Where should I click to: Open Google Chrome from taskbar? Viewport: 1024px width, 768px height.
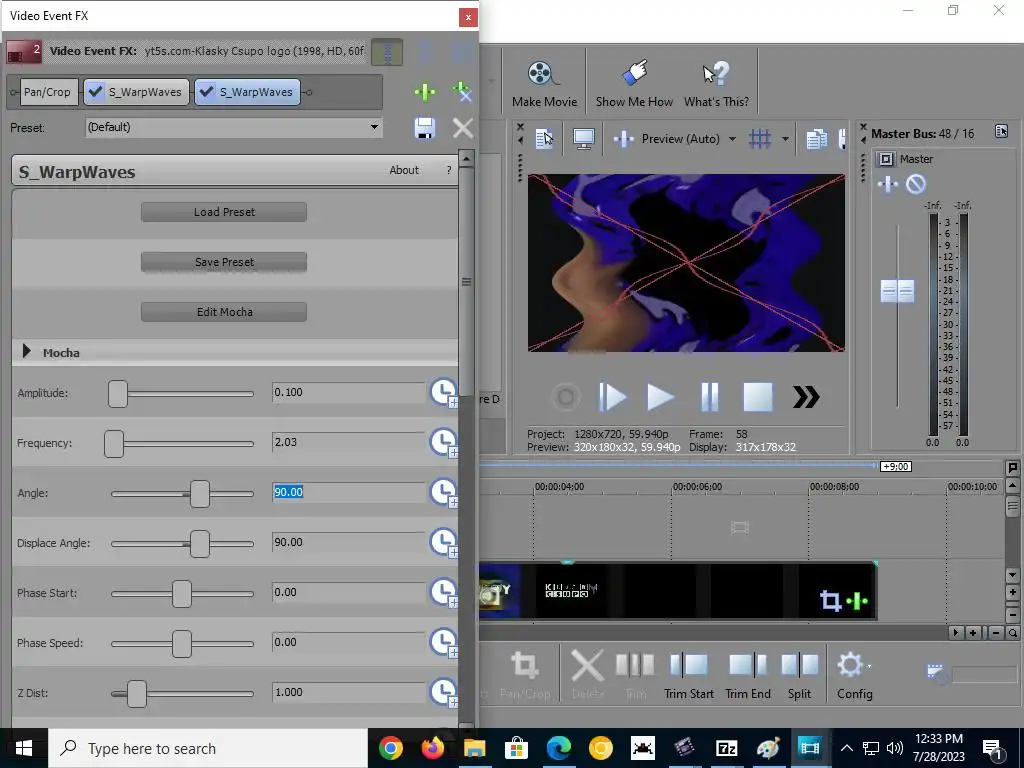391,748
